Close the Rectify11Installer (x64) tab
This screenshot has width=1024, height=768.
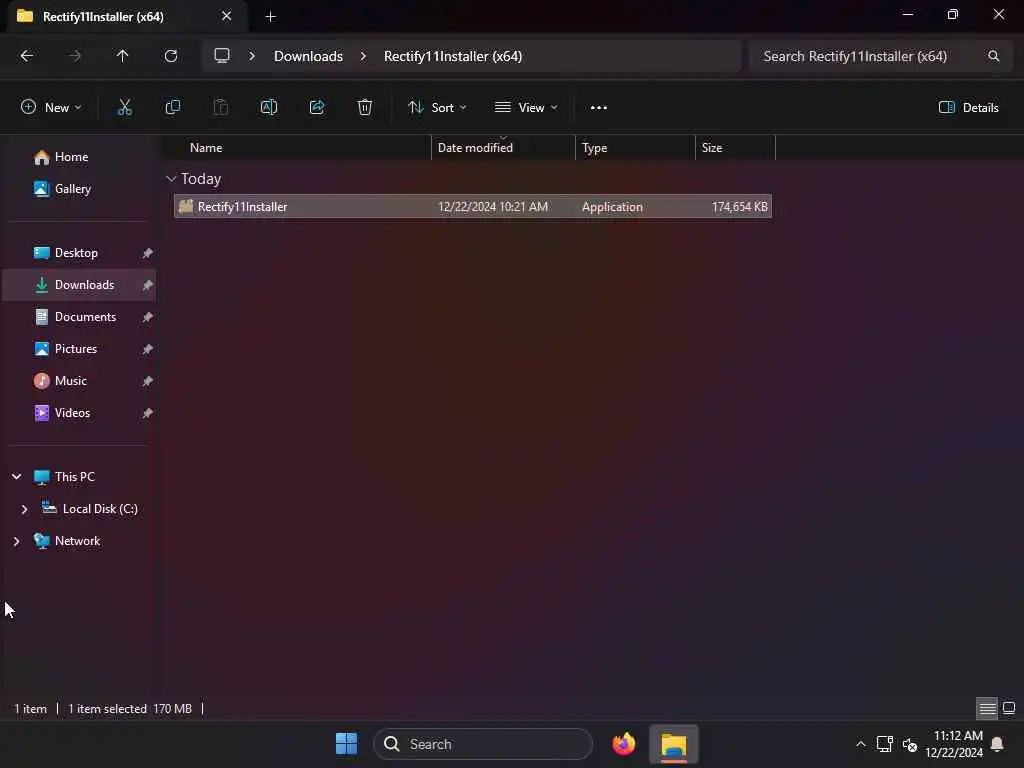pyautogui.click(x=227, y=16)
